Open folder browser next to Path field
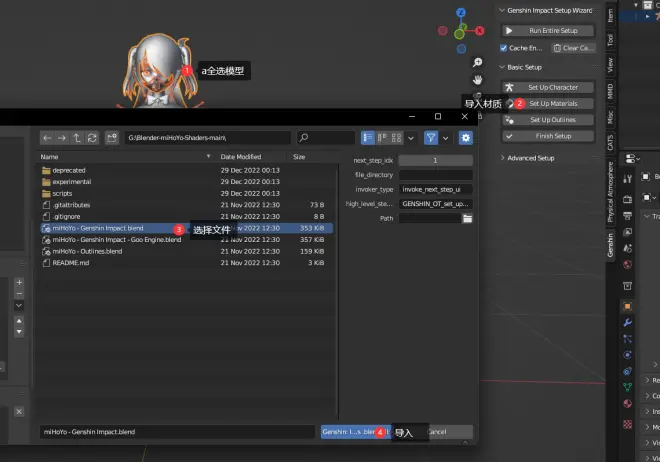The width and height of the screenshot is (660, 462). coord(467,218)
